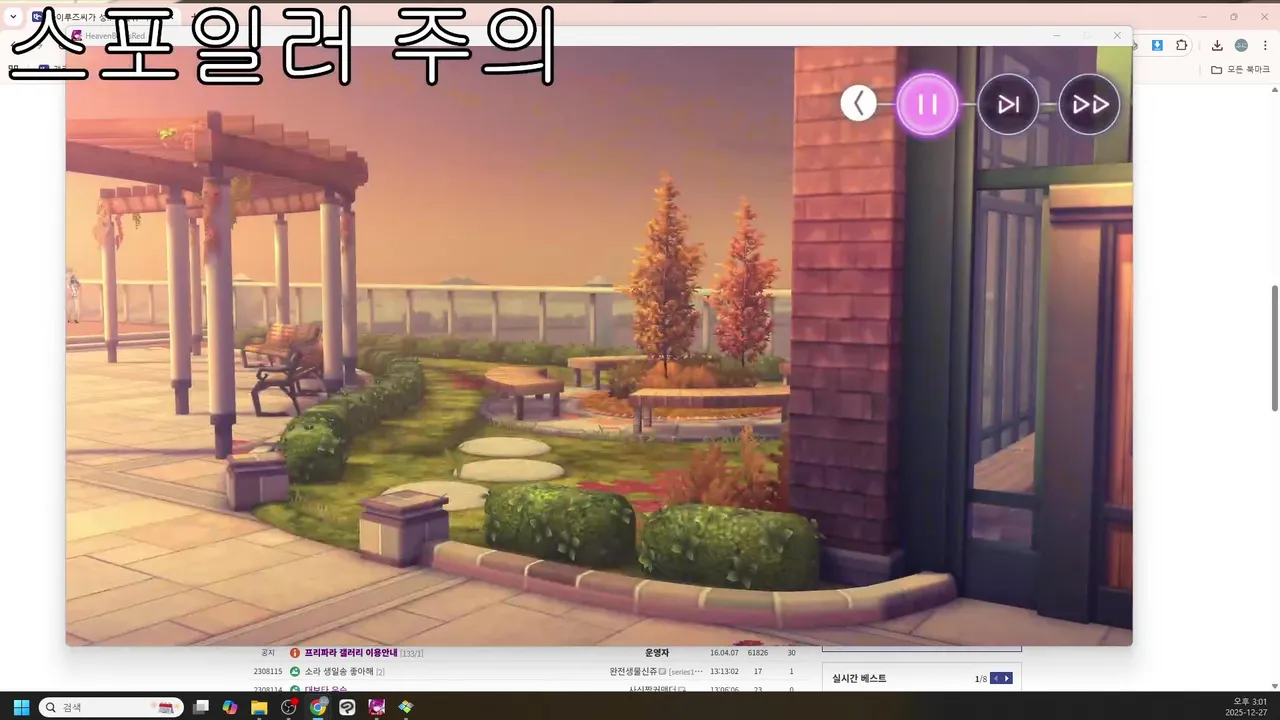Go to previous page of 실시간 베스트

pyautogui.click(x=995, y=678)
